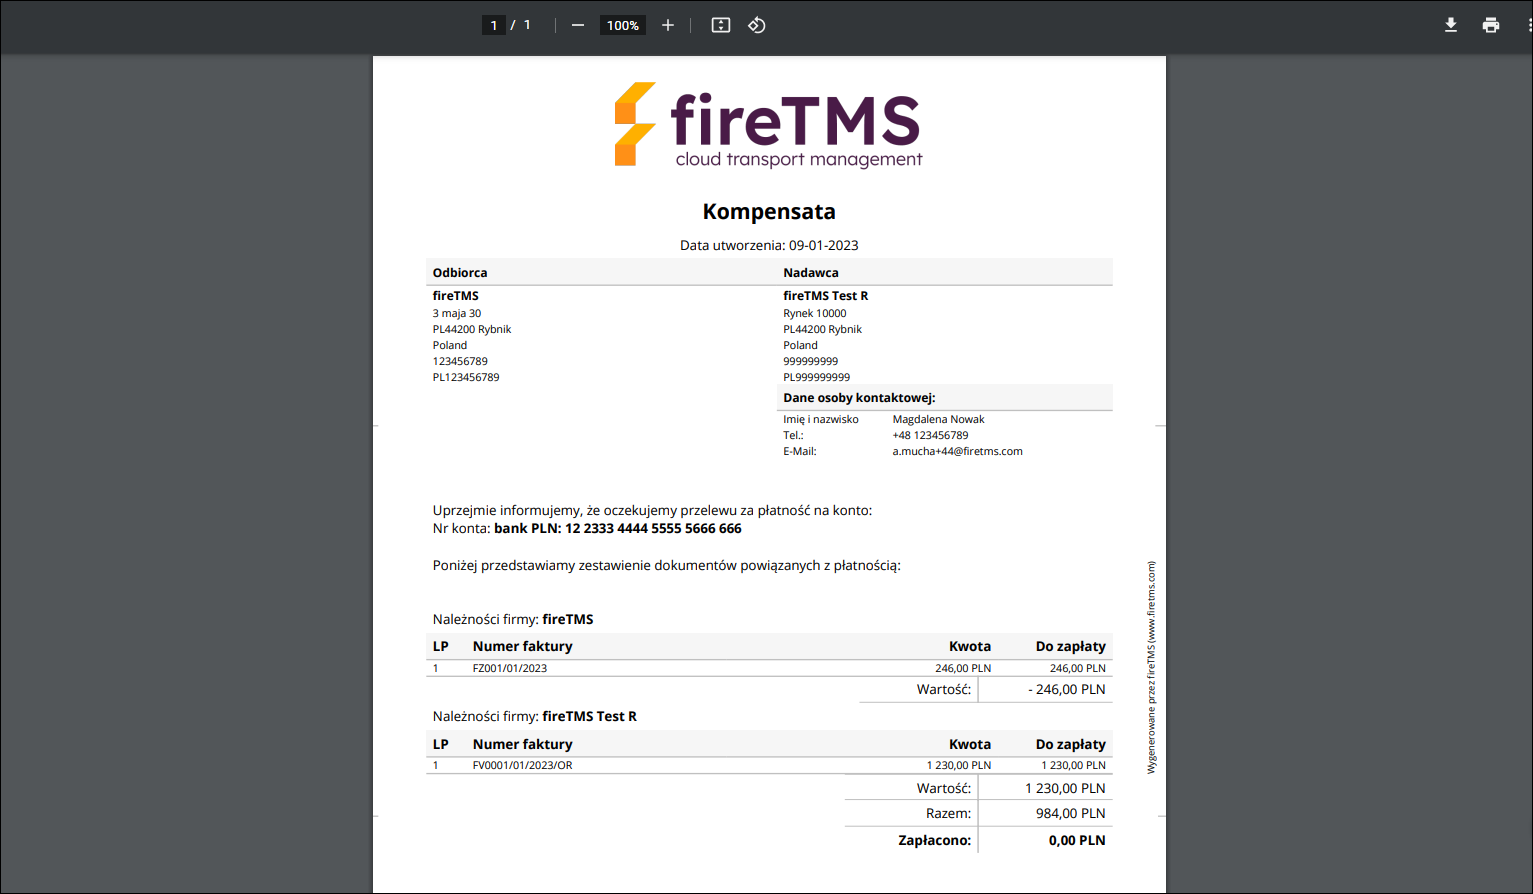
Task: Click invoice number FV0001/01/2023/OR
Action: [523, 765]
